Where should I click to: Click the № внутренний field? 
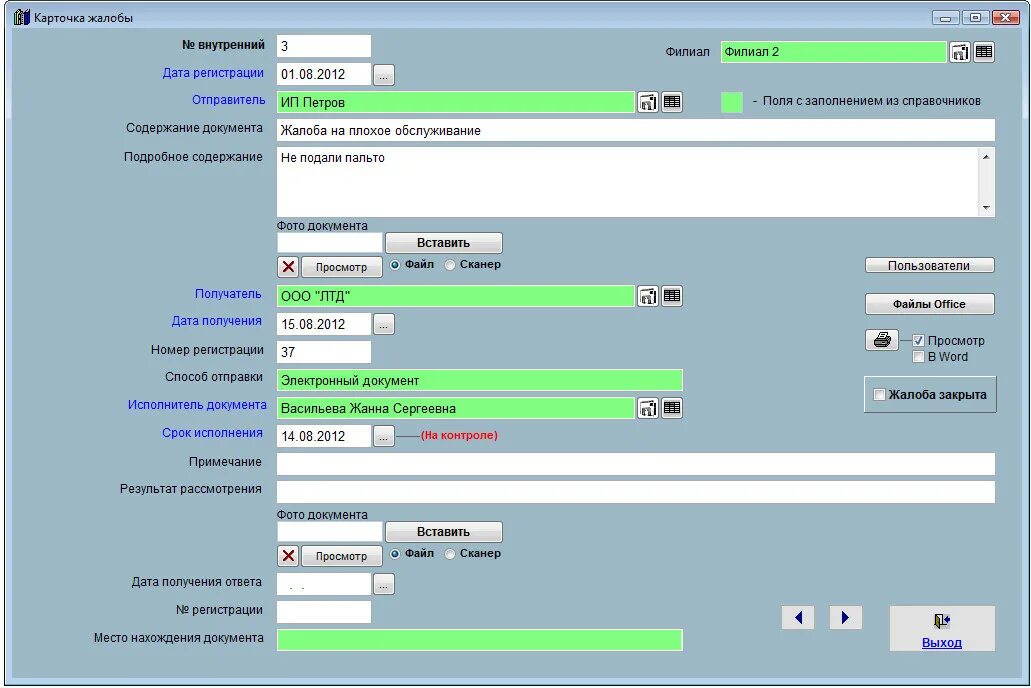tap(324, 46)
